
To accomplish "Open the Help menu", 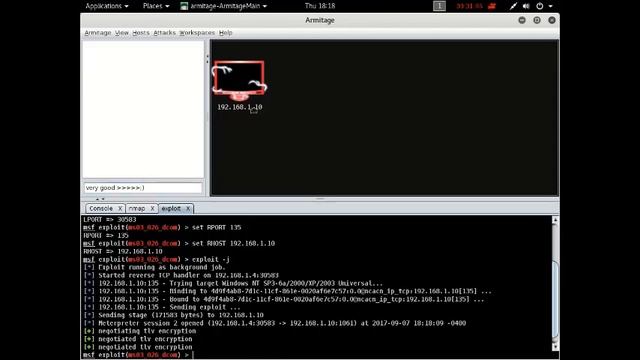I will tap(225, 33).
